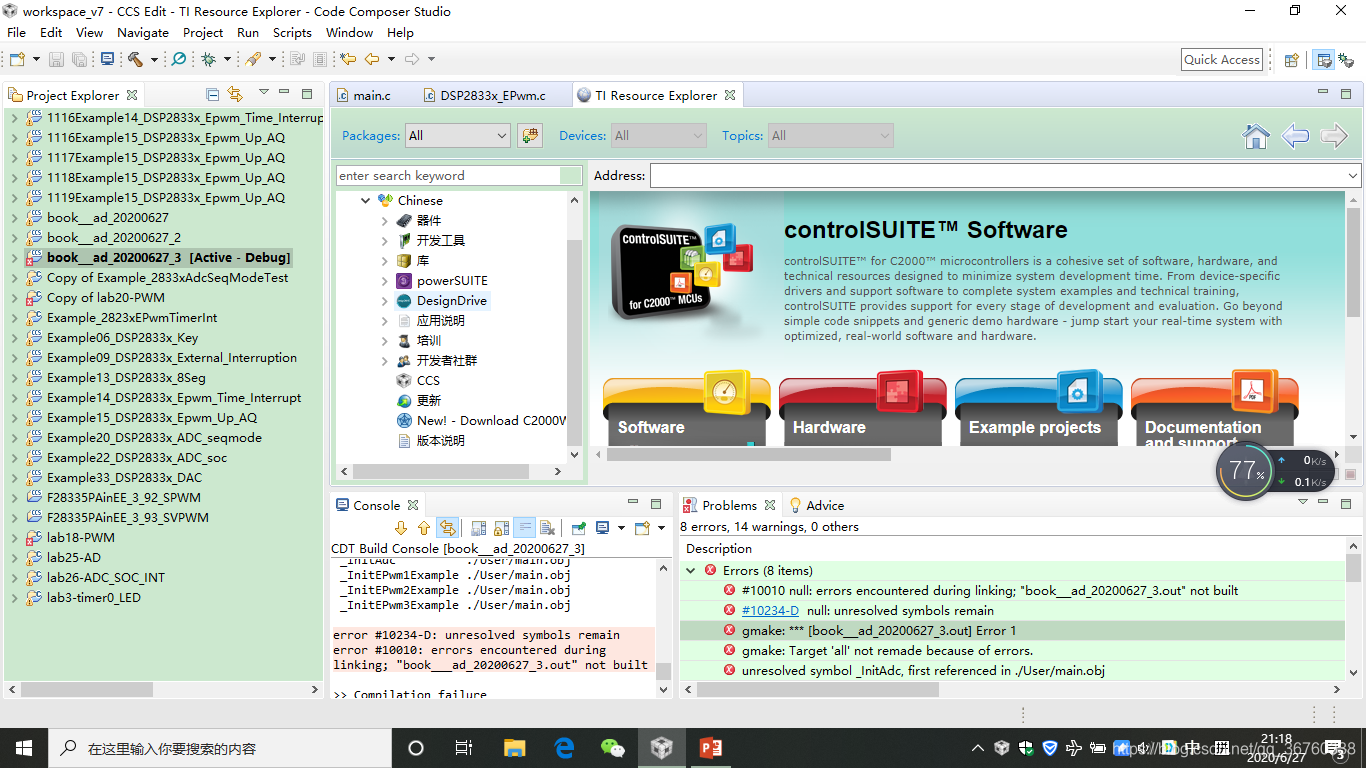Viewport: 1366px width, 768px height.
Task: Click the New file toolbar icon
Action: click(x=17, y=60)
